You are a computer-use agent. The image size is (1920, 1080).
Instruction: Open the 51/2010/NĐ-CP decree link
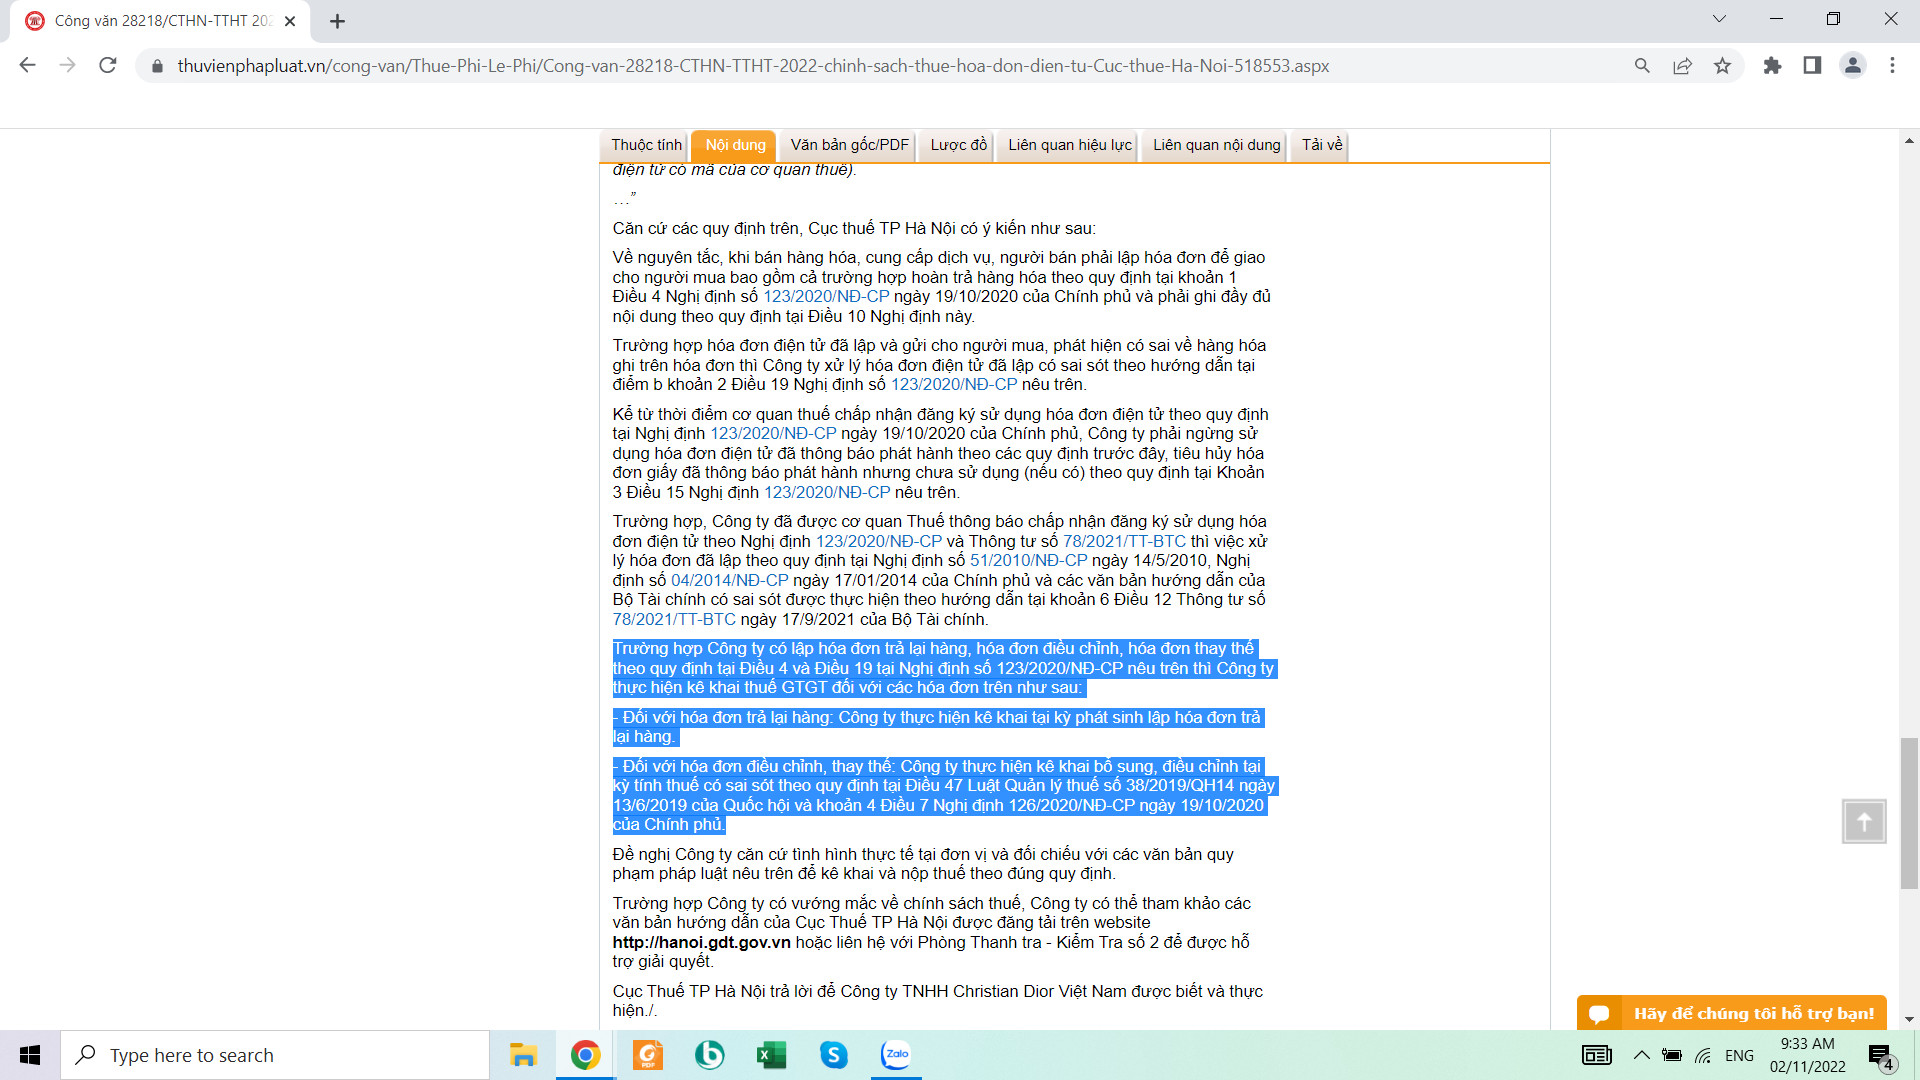[x=1028, y=561]
